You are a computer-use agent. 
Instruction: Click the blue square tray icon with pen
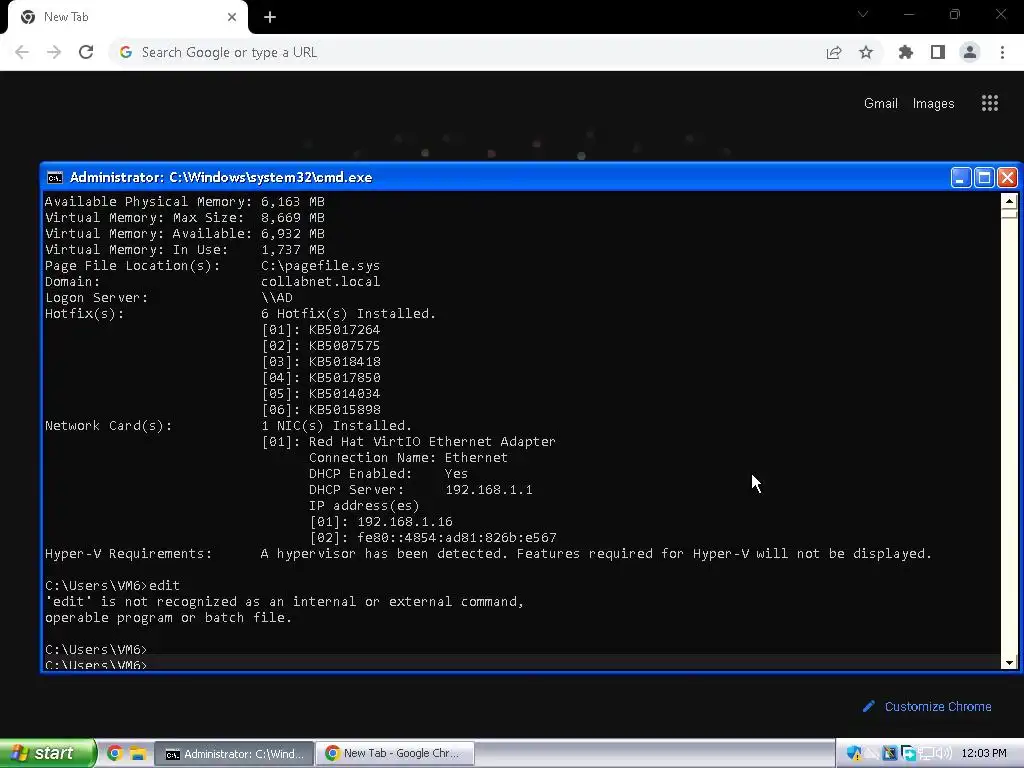coord(889,753)
